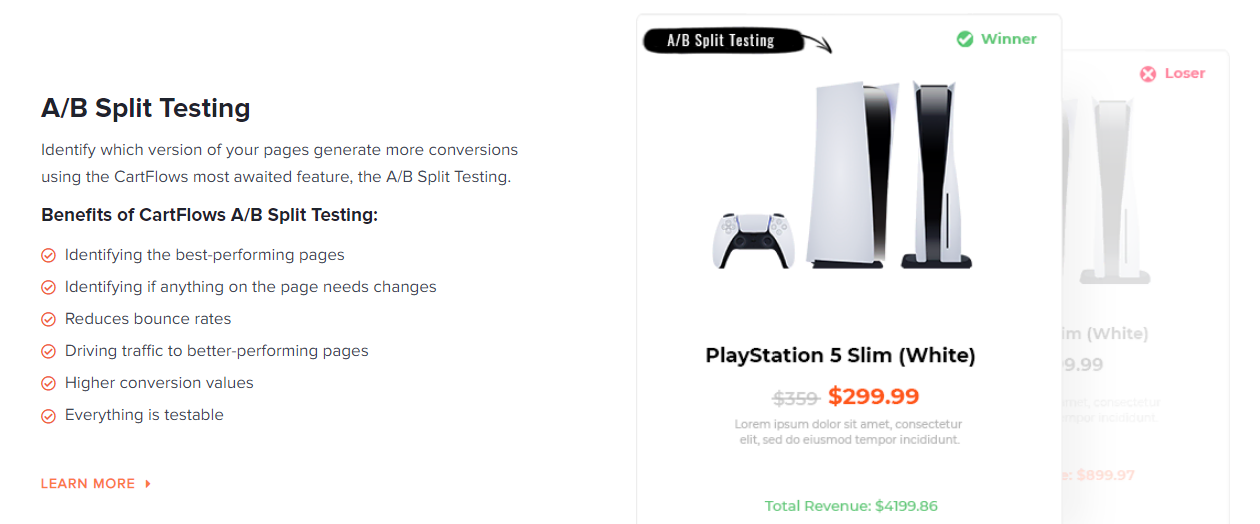Click the small arrow next to LEARN MORE

(148, 483)
